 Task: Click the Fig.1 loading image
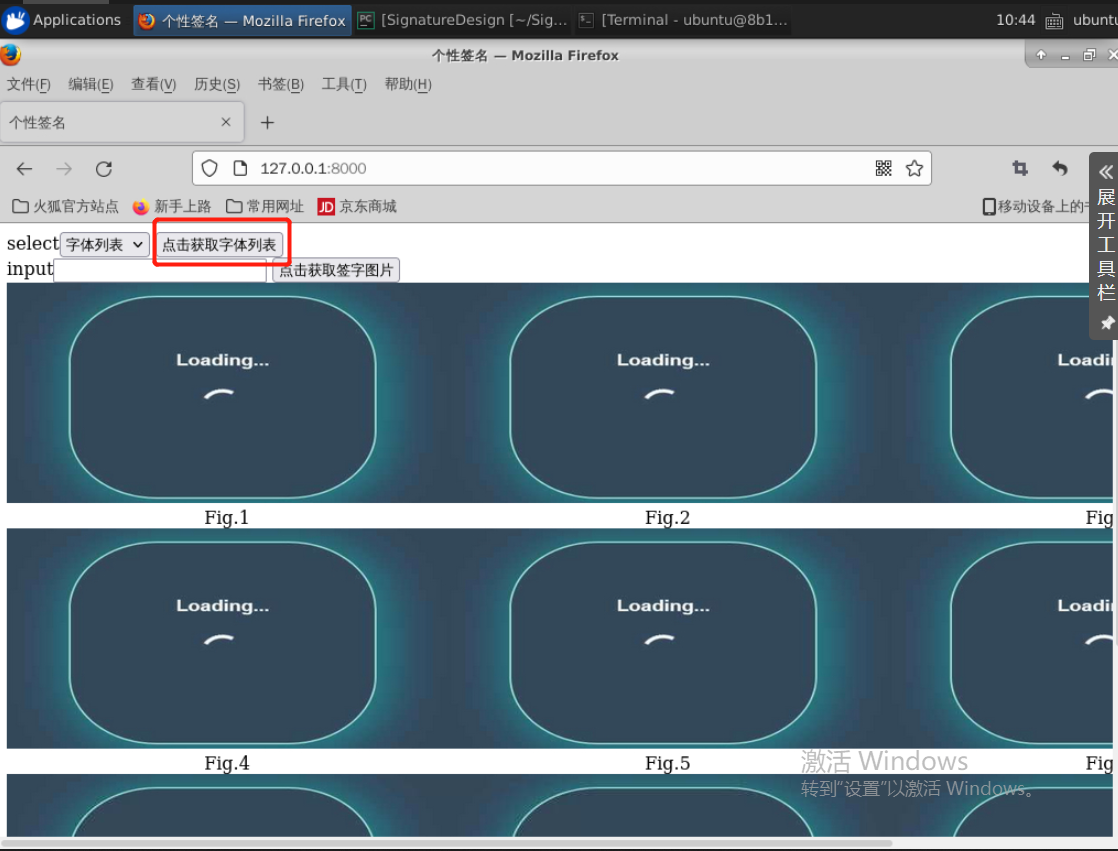coord(222,392)
